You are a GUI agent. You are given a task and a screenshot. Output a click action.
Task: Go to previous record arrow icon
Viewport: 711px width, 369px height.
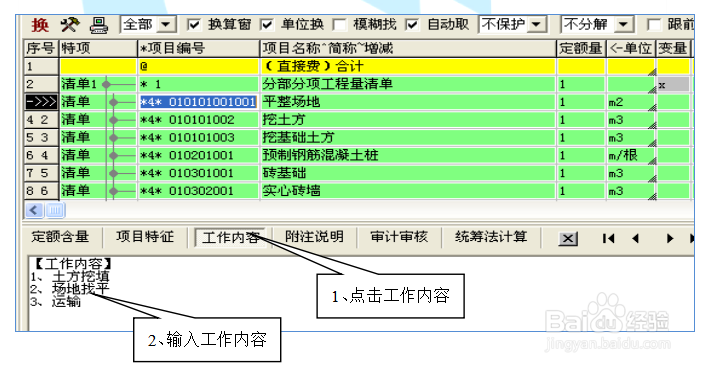point(635,238)
